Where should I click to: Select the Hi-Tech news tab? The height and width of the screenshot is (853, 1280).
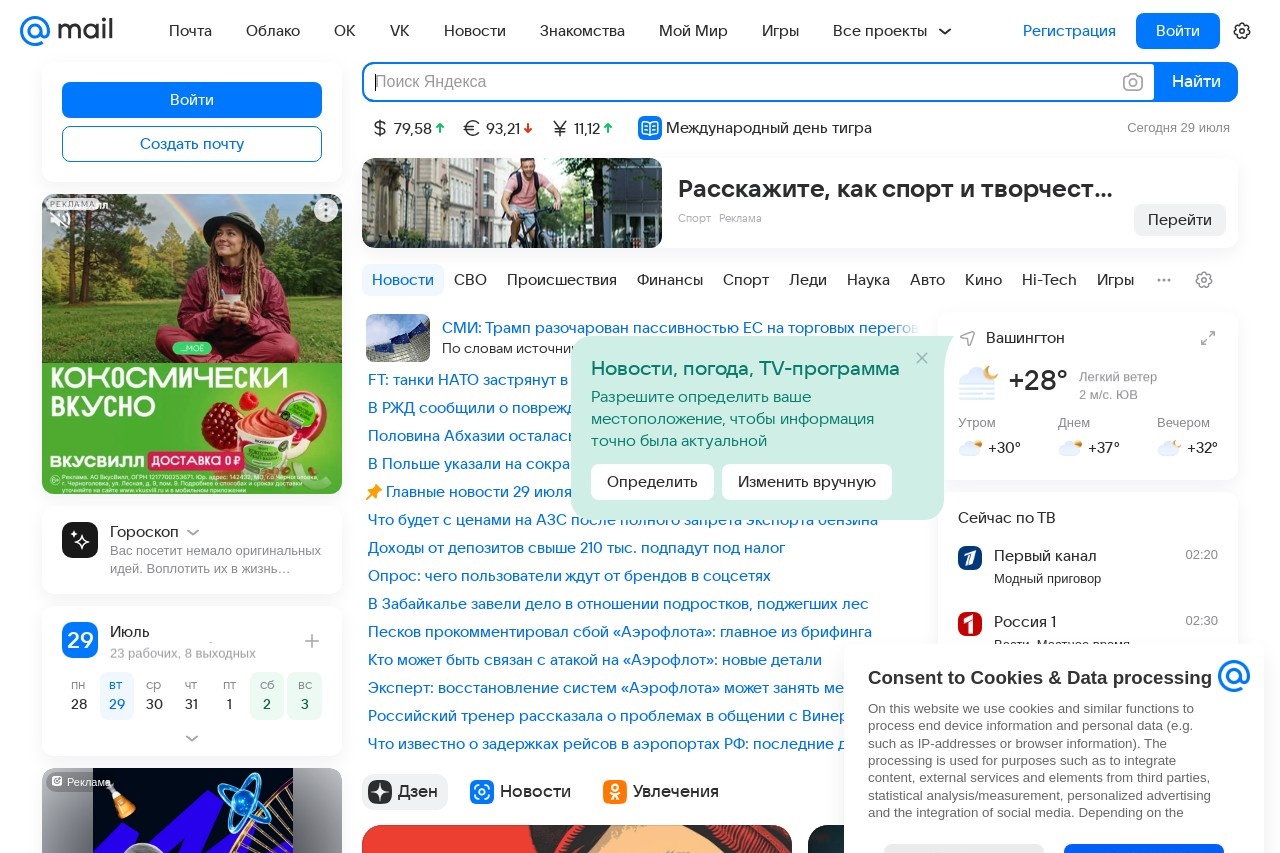point(1049,280)
